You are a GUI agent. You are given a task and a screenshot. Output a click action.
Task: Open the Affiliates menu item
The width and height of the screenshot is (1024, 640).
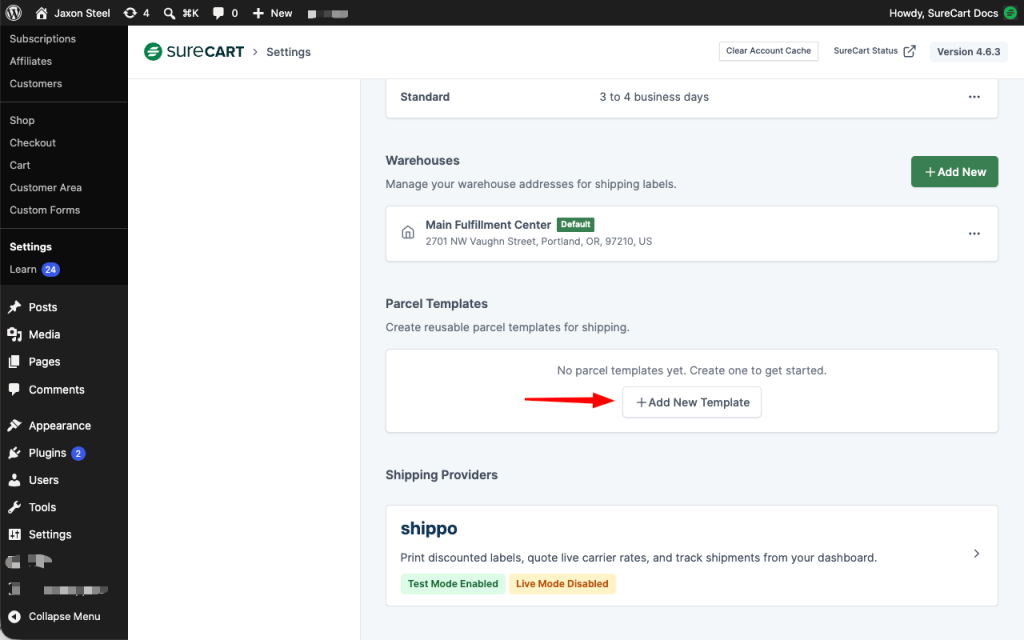[31, 61]
